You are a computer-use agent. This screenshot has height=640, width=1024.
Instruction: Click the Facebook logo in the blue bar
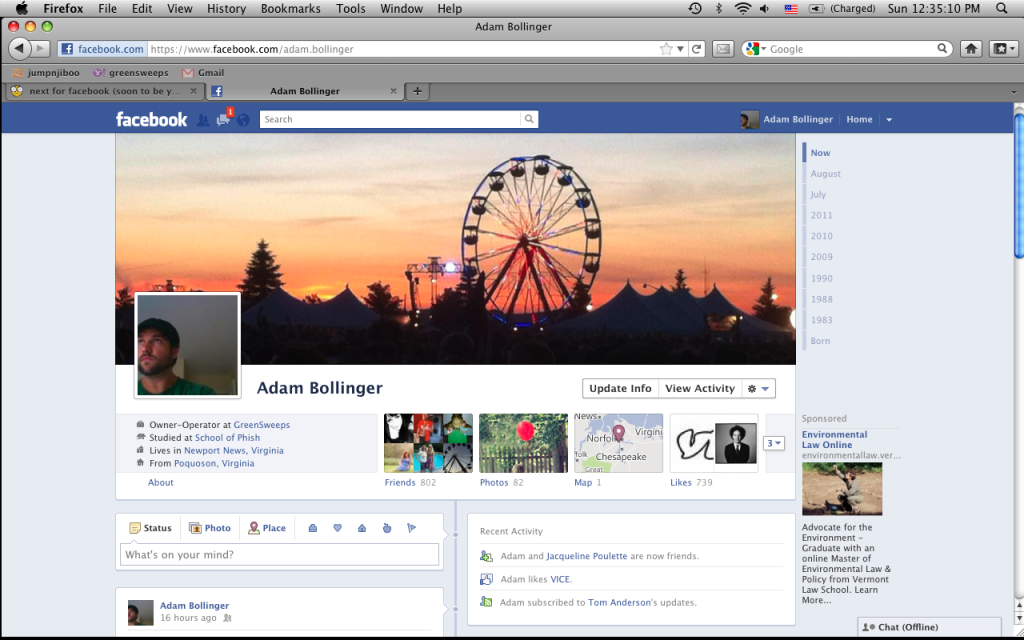coord(152,120)
